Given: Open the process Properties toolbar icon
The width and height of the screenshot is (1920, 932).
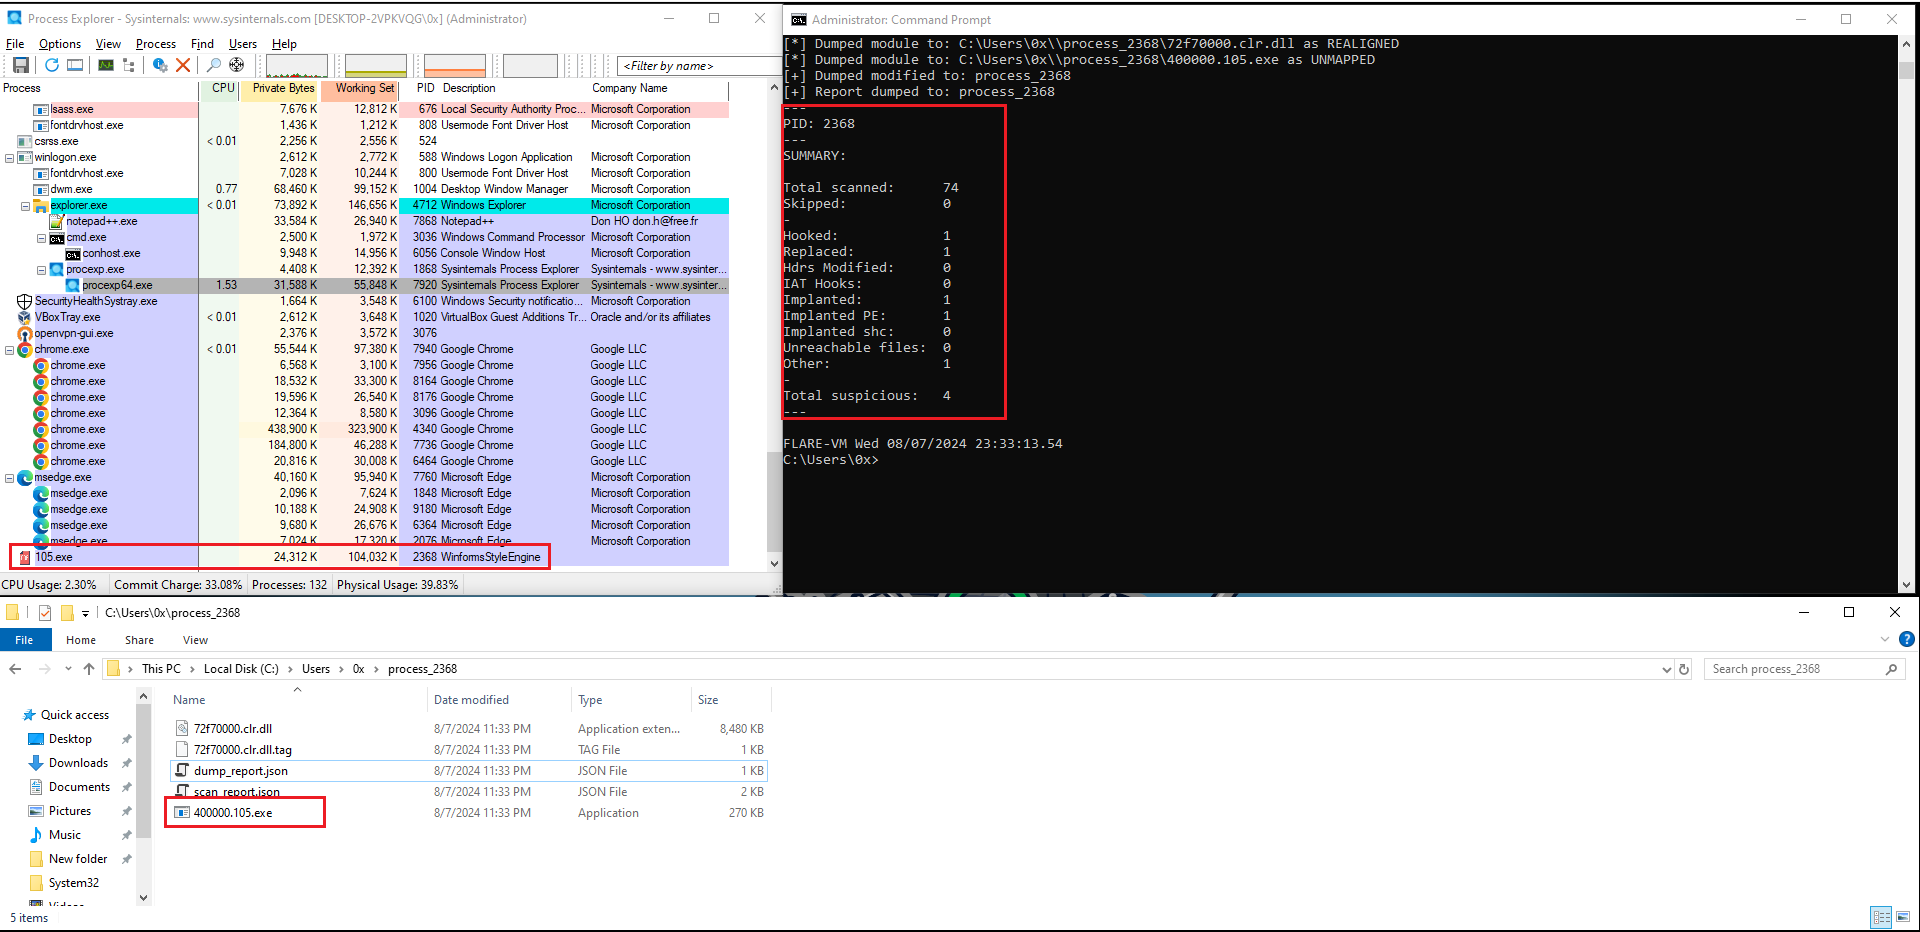Looking at the screenshot, I should point(159,65).
